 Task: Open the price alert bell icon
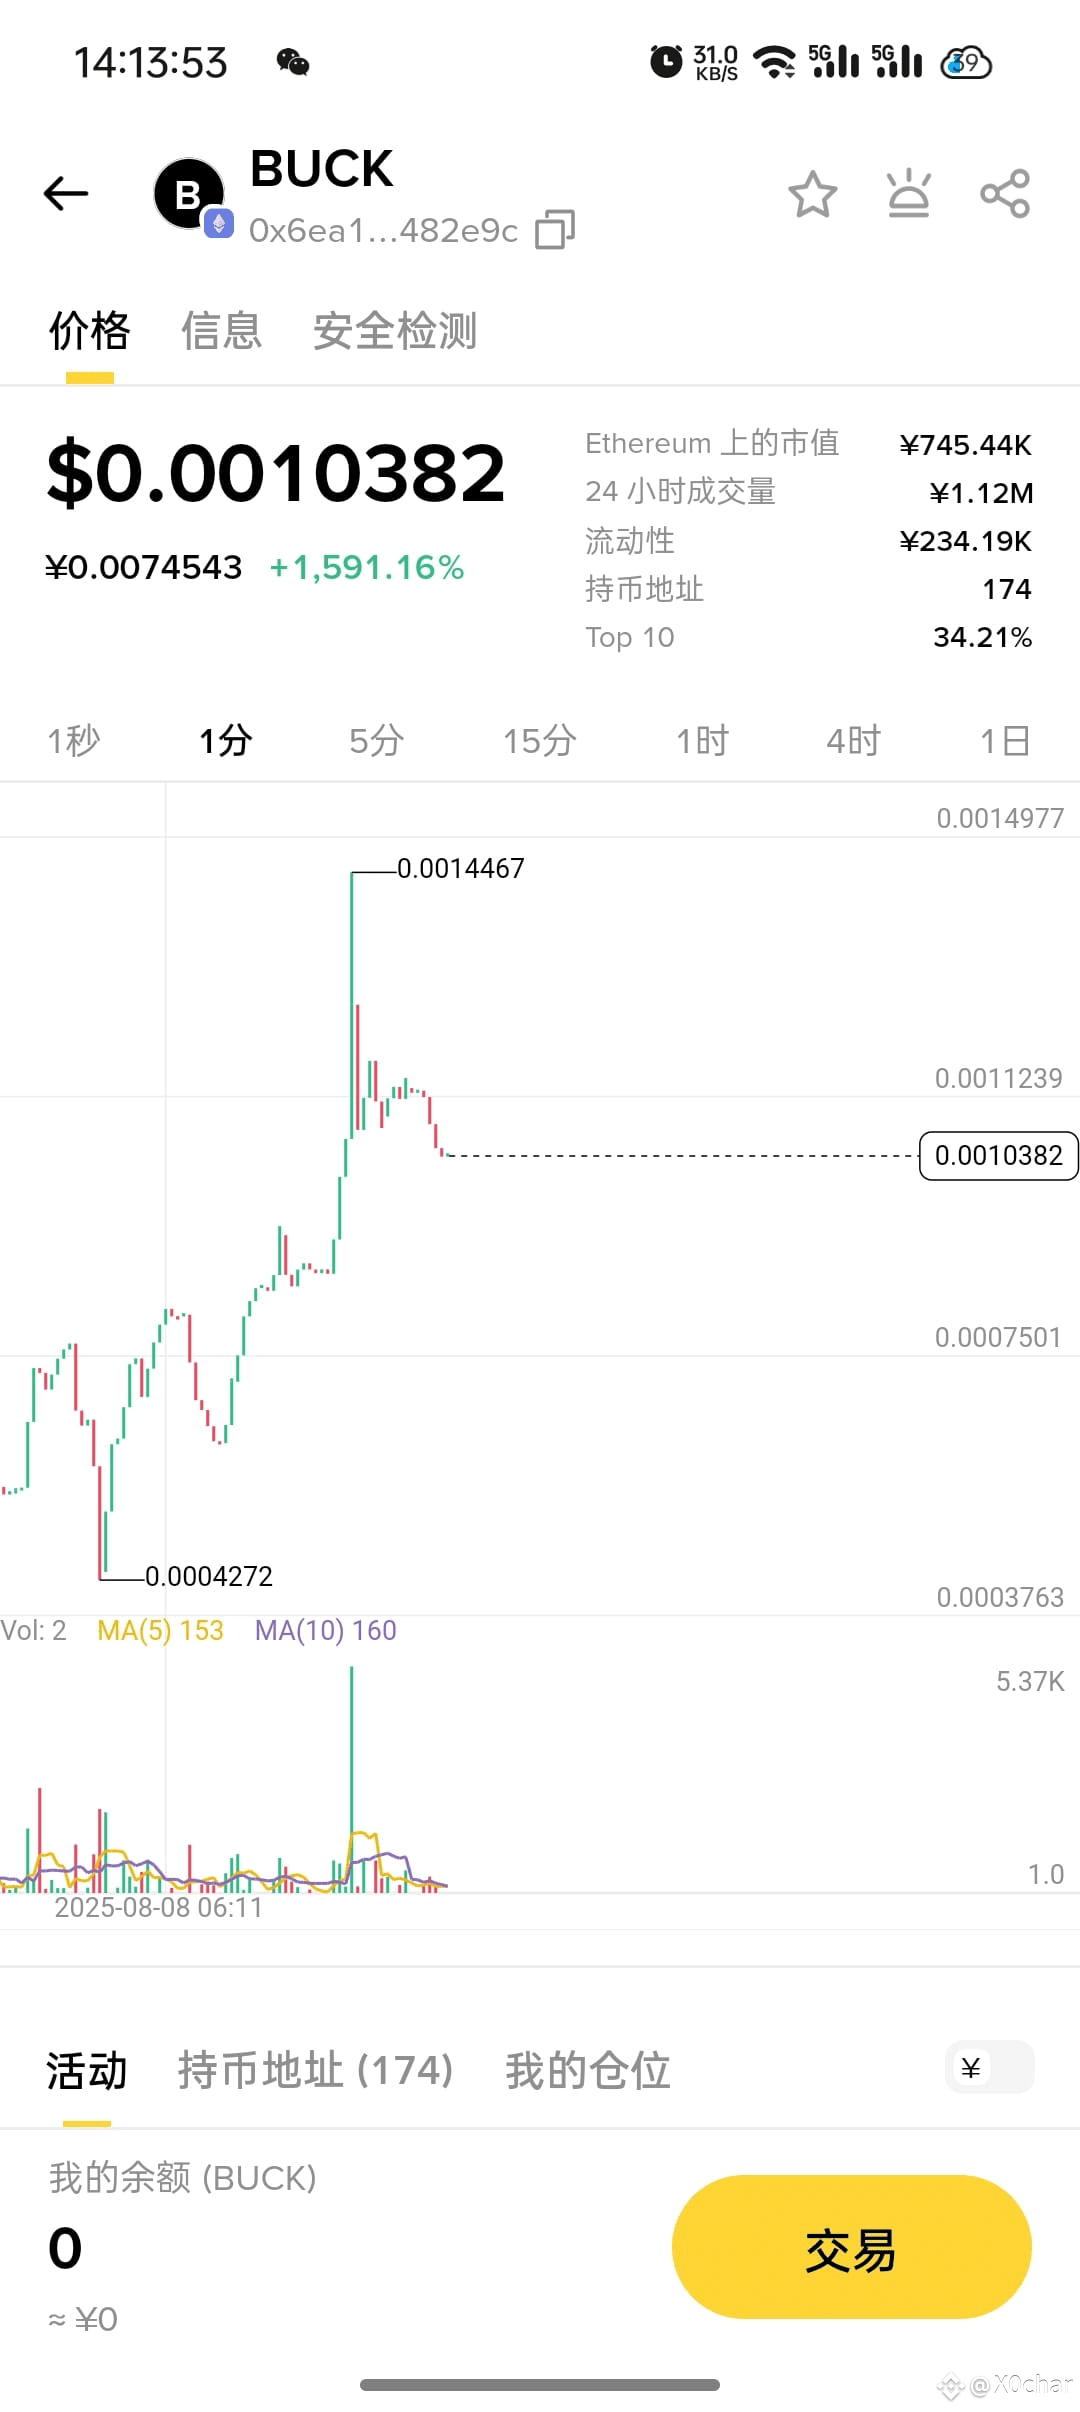coord(908,194)
